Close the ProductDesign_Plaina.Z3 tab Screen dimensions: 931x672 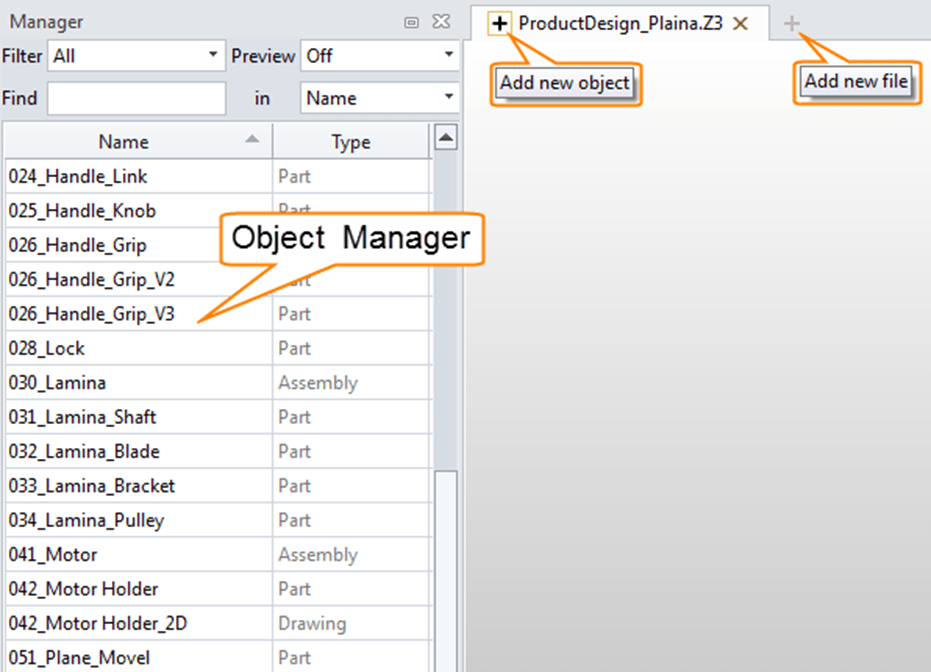point(740,23)
